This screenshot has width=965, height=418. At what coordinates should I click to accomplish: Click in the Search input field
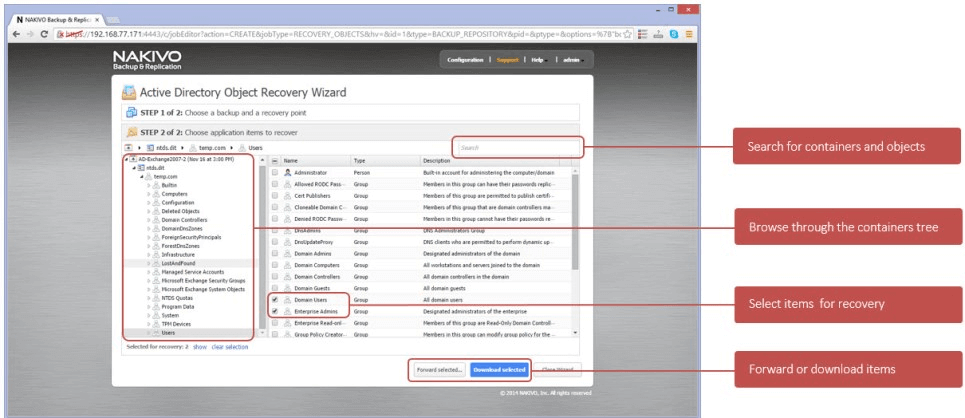pos(515,148)
